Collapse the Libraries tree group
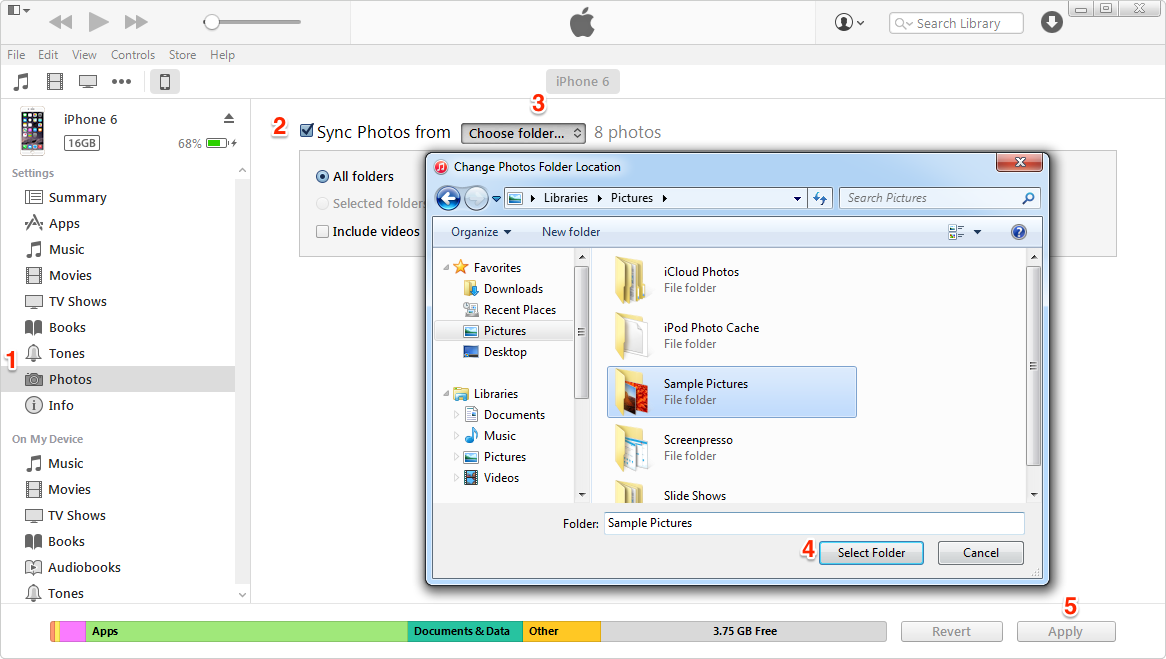The image size is (1166, 659). 446,393
